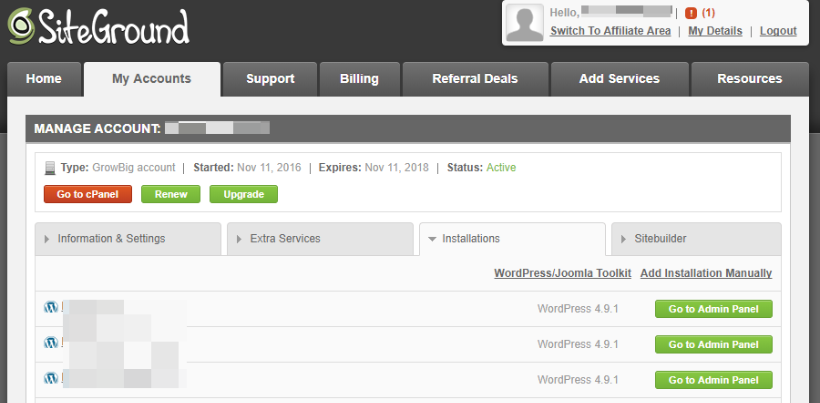Click the start date Nov 11, 2016
Screen dimensions: 820x403
[269, 168]
